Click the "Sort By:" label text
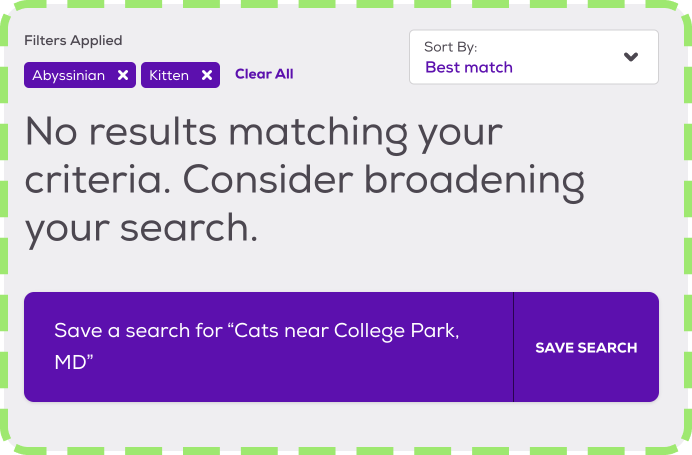692x455 pixels. click(x=451, y=47)
